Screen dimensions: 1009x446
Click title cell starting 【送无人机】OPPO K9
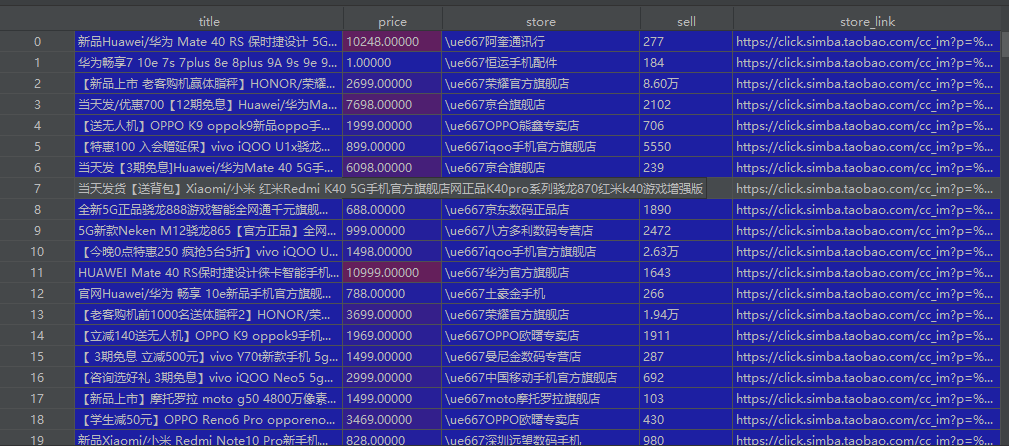209,125
